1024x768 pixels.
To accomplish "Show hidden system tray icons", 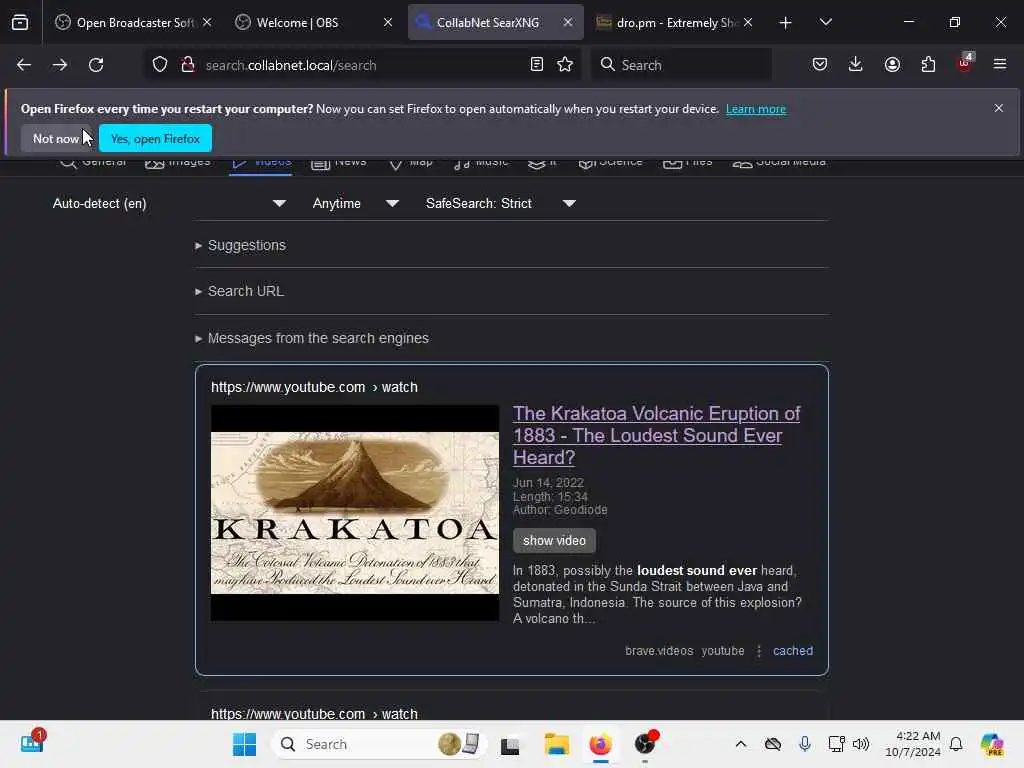I will pyautogui.click(x=741, y=744).
